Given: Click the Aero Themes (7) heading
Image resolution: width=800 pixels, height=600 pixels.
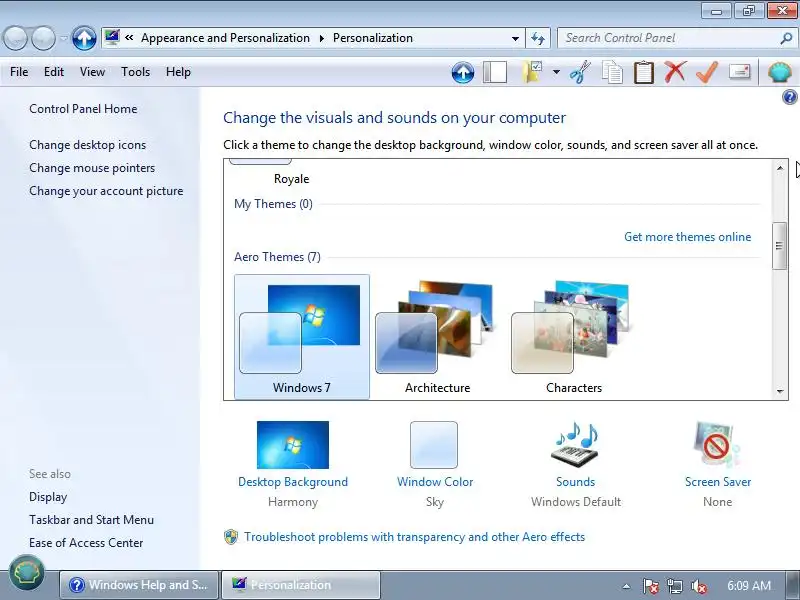Looking at the screenshot, I should 277,257.
